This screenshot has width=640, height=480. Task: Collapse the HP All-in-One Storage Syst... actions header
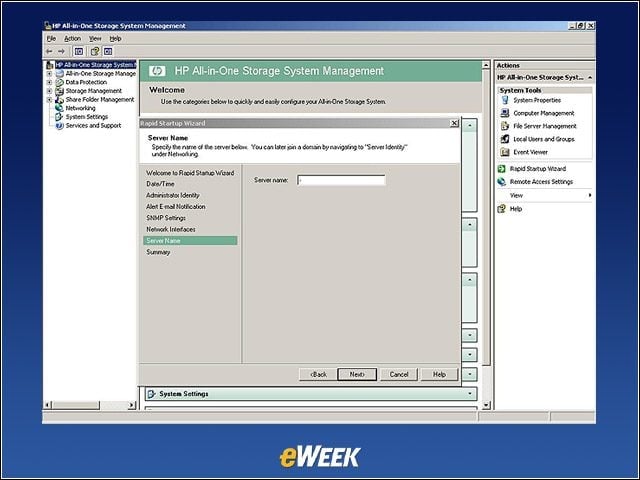pyautogui.click(x=590, y=78)
